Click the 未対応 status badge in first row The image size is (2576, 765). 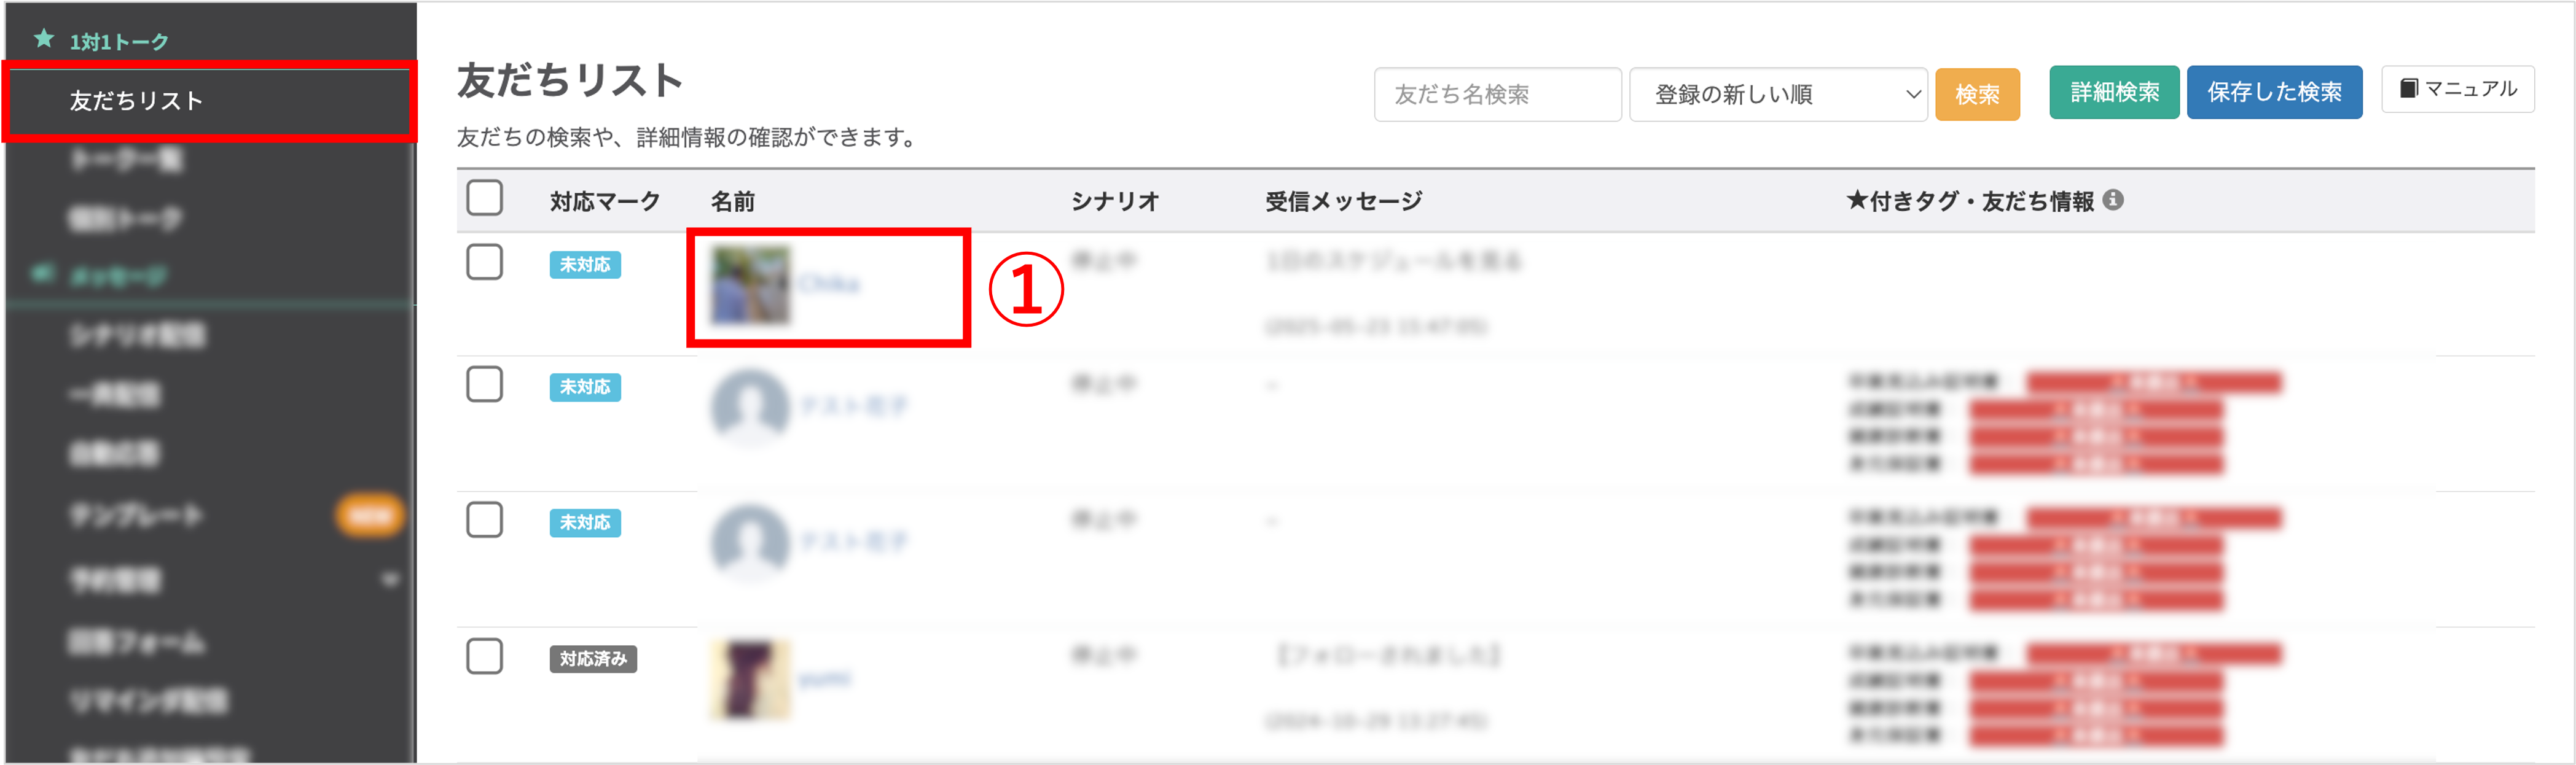tap(585, 265)
